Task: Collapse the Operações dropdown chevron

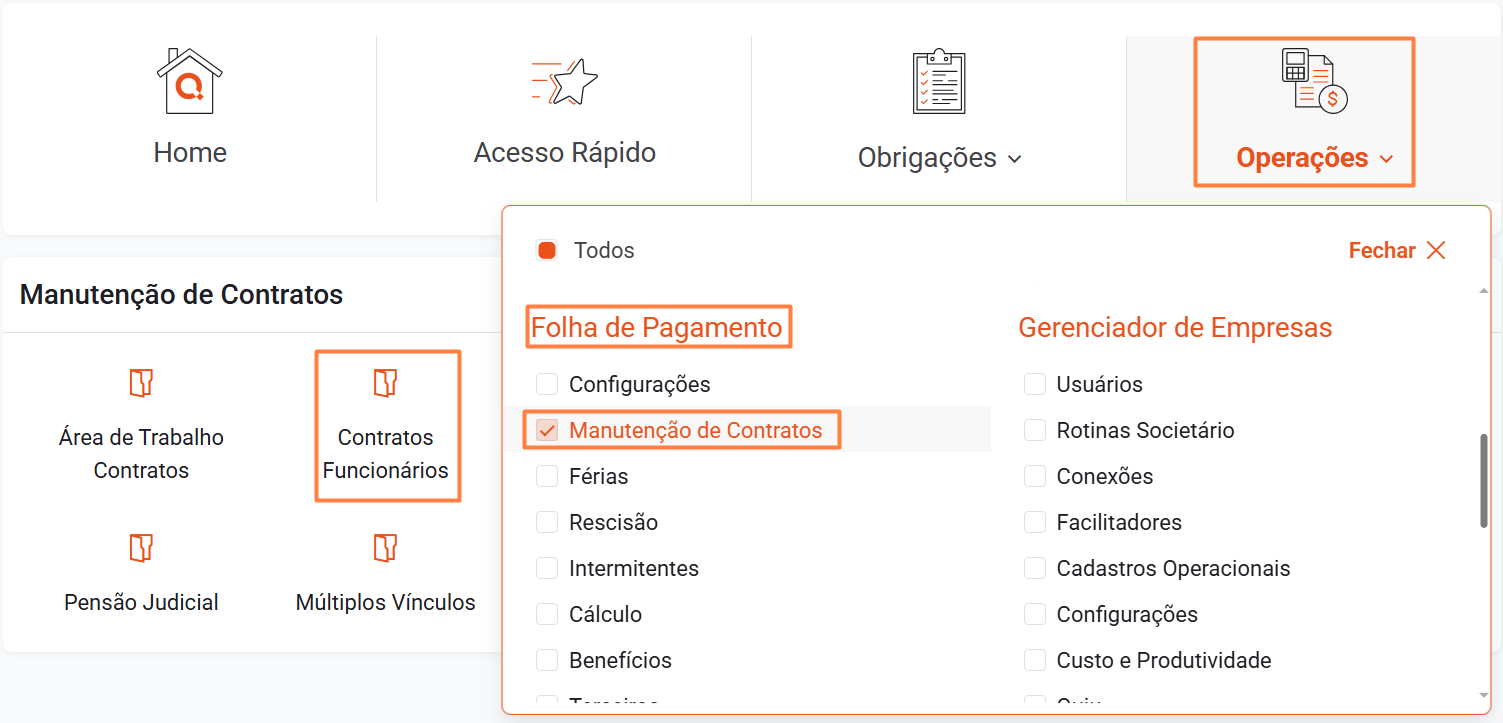Action: pos(1386,159)
